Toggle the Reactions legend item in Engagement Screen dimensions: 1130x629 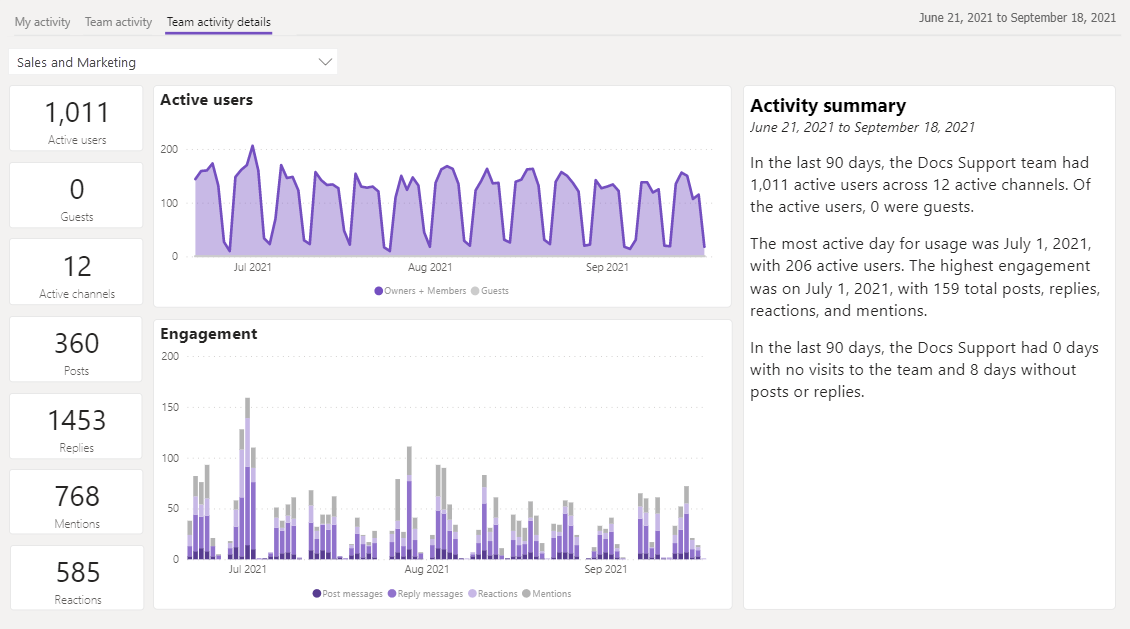[493, 594]
